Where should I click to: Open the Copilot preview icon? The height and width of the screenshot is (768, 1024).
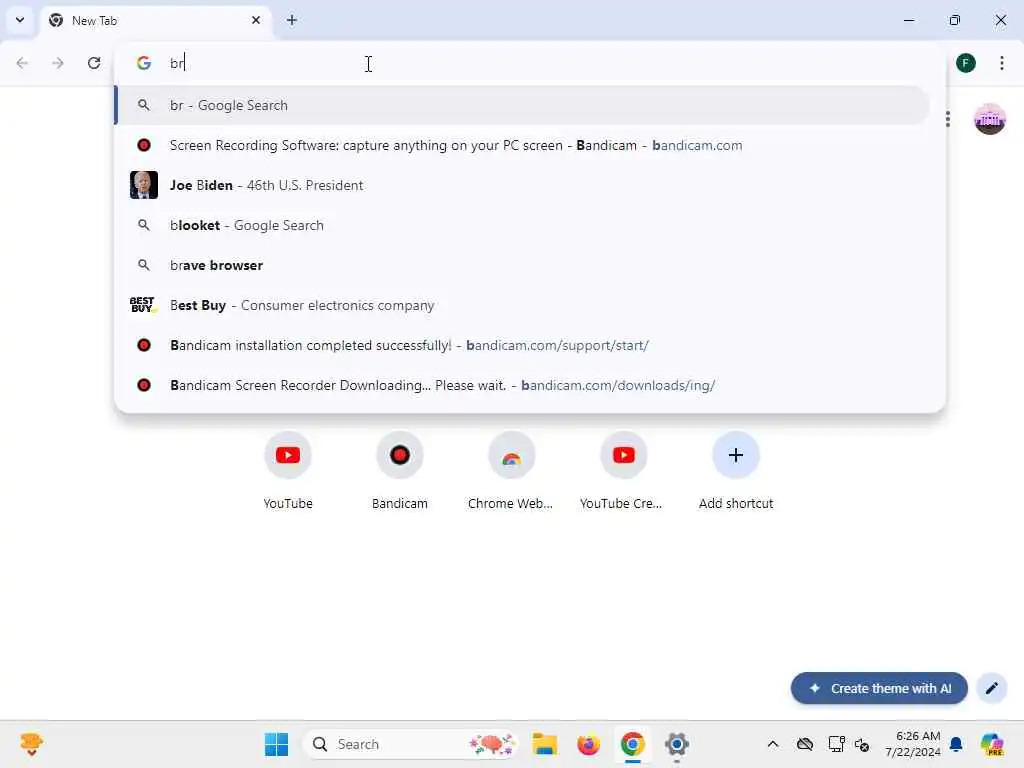[992, 744]
